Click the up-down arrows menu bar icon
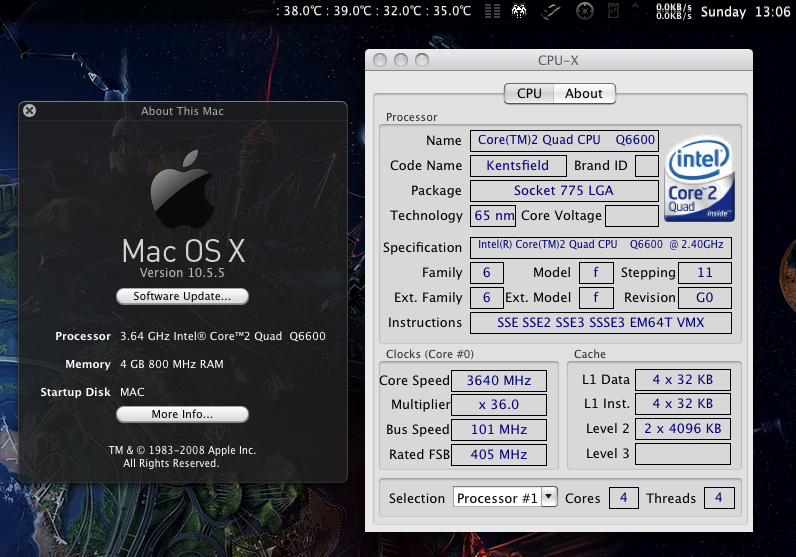 click(x=636, y=11)
